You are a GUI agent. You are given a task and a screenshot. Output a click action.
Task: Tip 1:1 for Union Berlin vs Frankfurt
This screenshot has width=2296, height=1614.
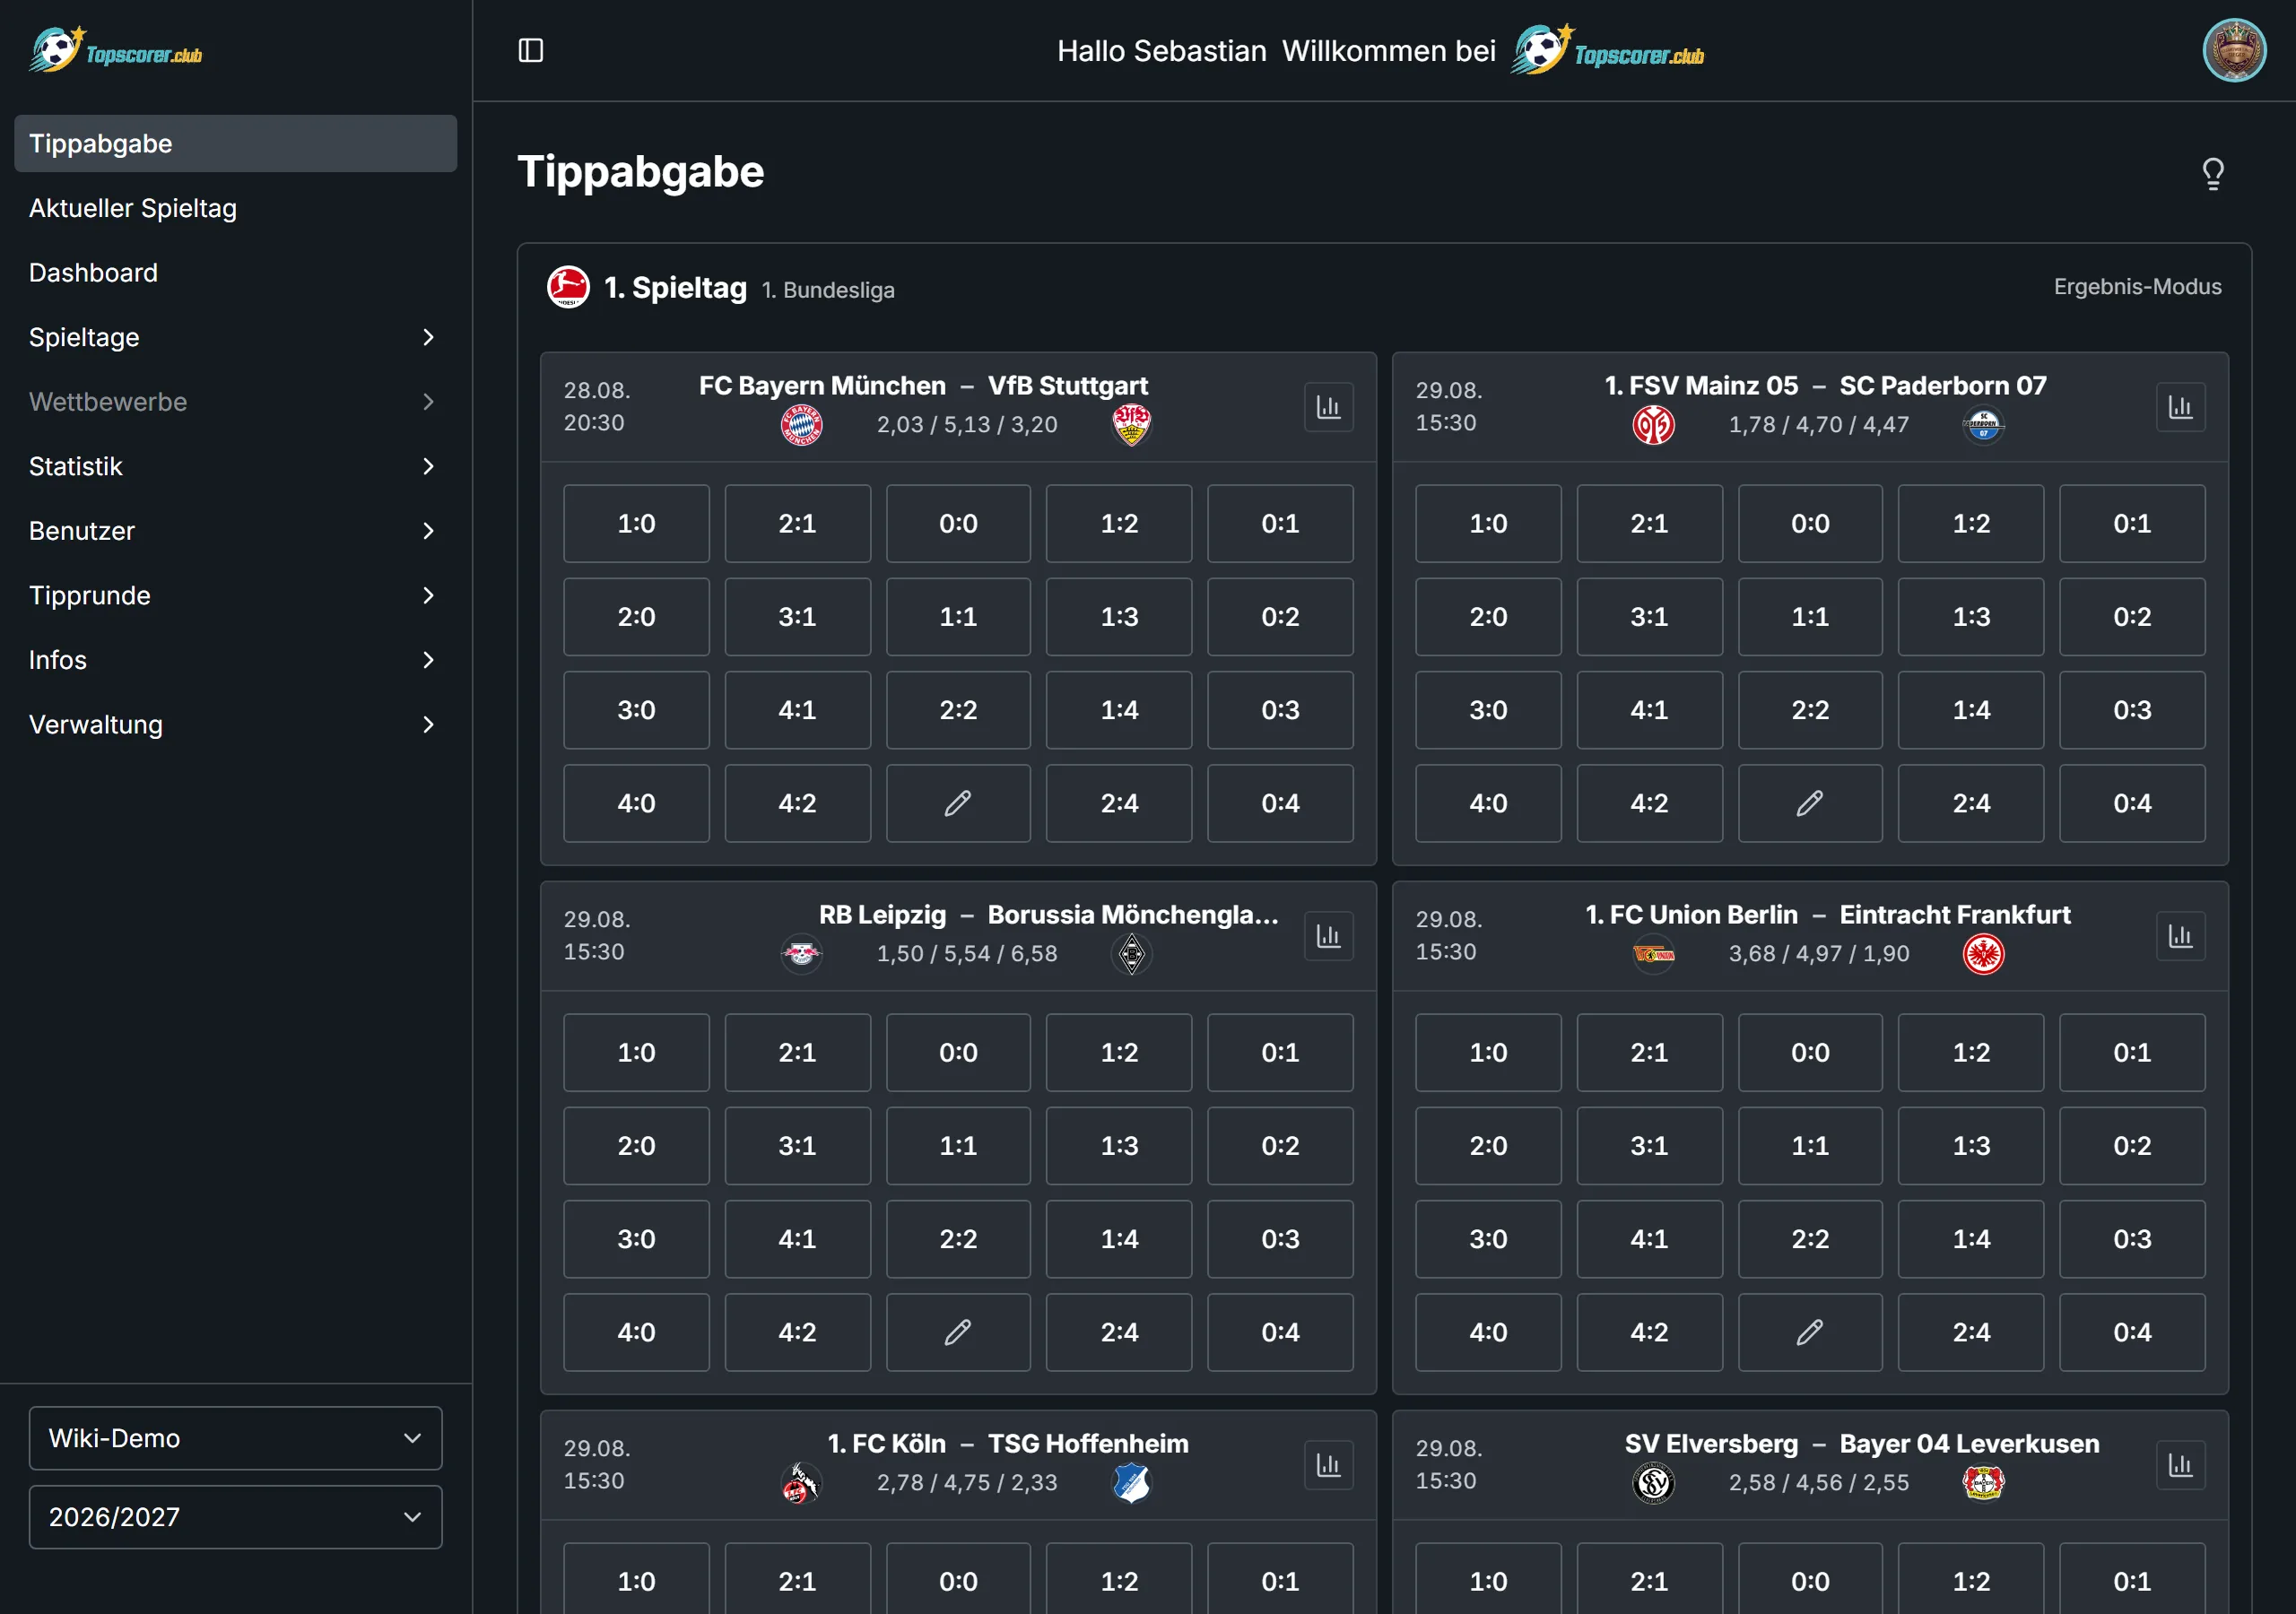(x=1810, y=1146)
